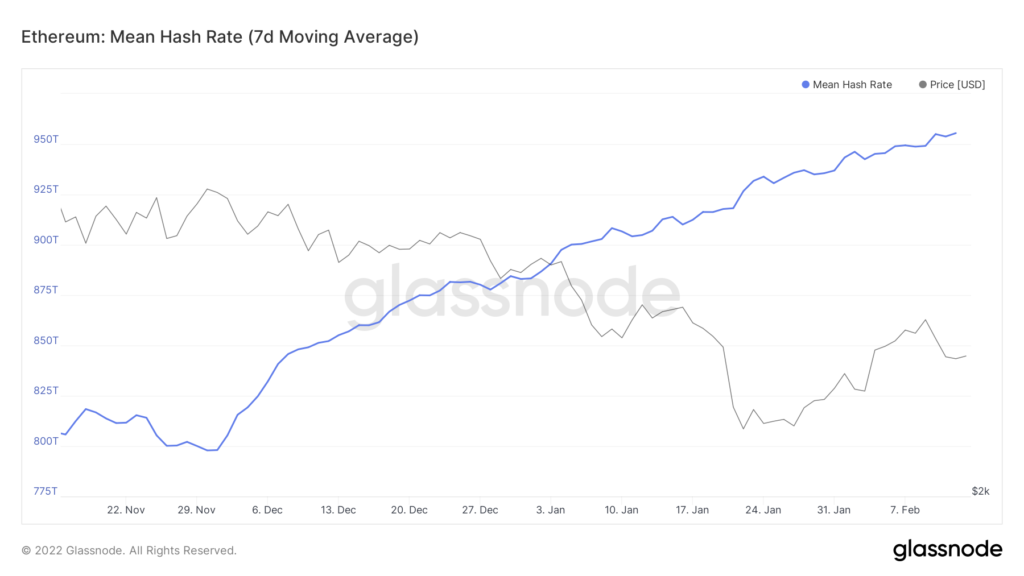Click the 800T y-axis label

pyautogui.click(x=47, y=441)
